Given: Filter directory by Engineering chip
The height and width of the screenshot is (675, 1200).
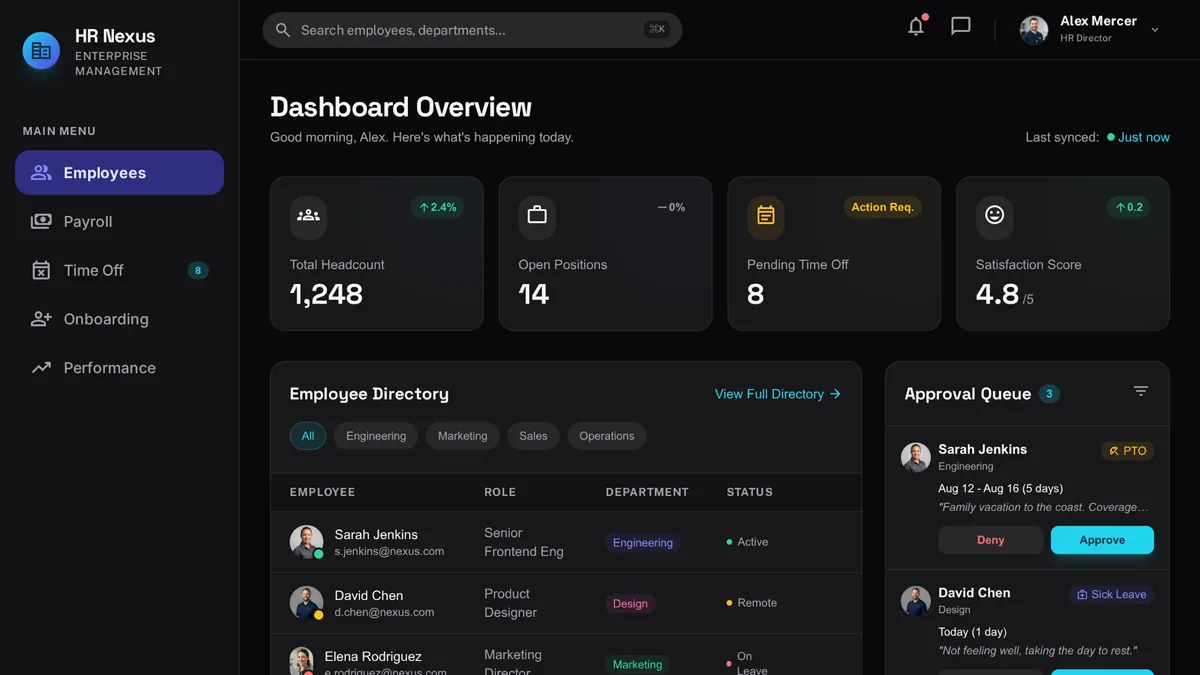Looking at the screenshot, I should point(376,436).
